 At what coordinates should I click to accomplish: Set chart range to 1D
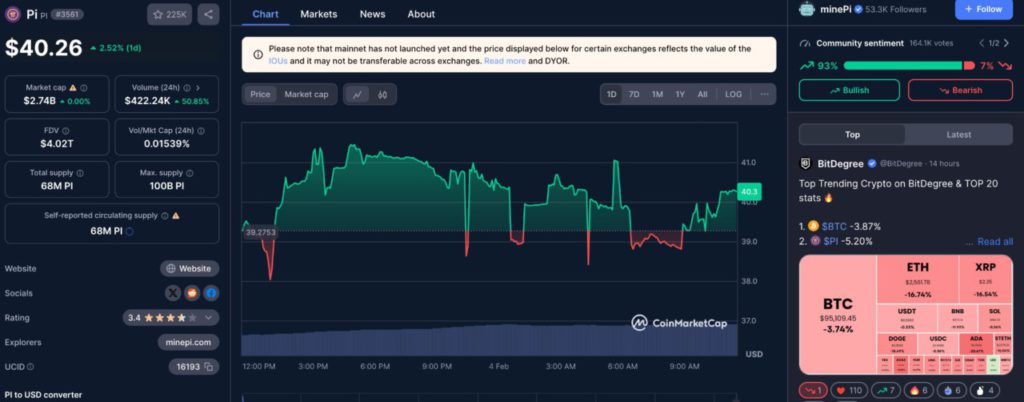[x=611, y=94]
